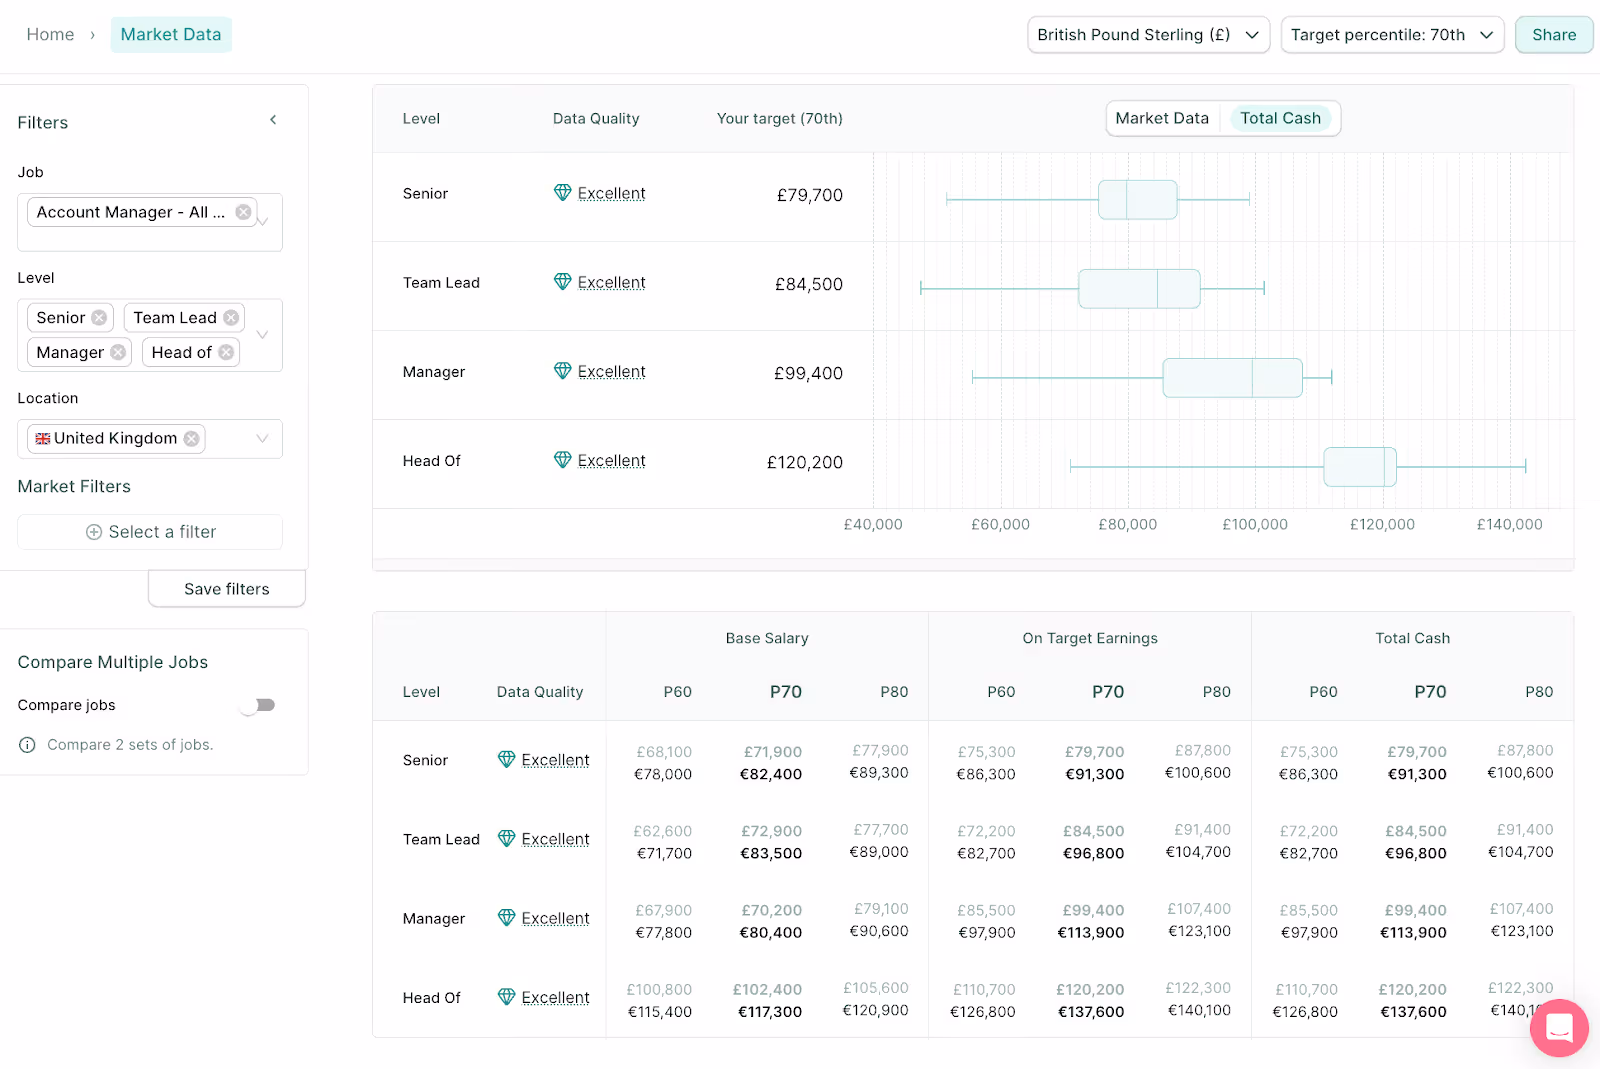
Task: Click the diamond data quality icon for Senior
Action: (x=562, y=192)
